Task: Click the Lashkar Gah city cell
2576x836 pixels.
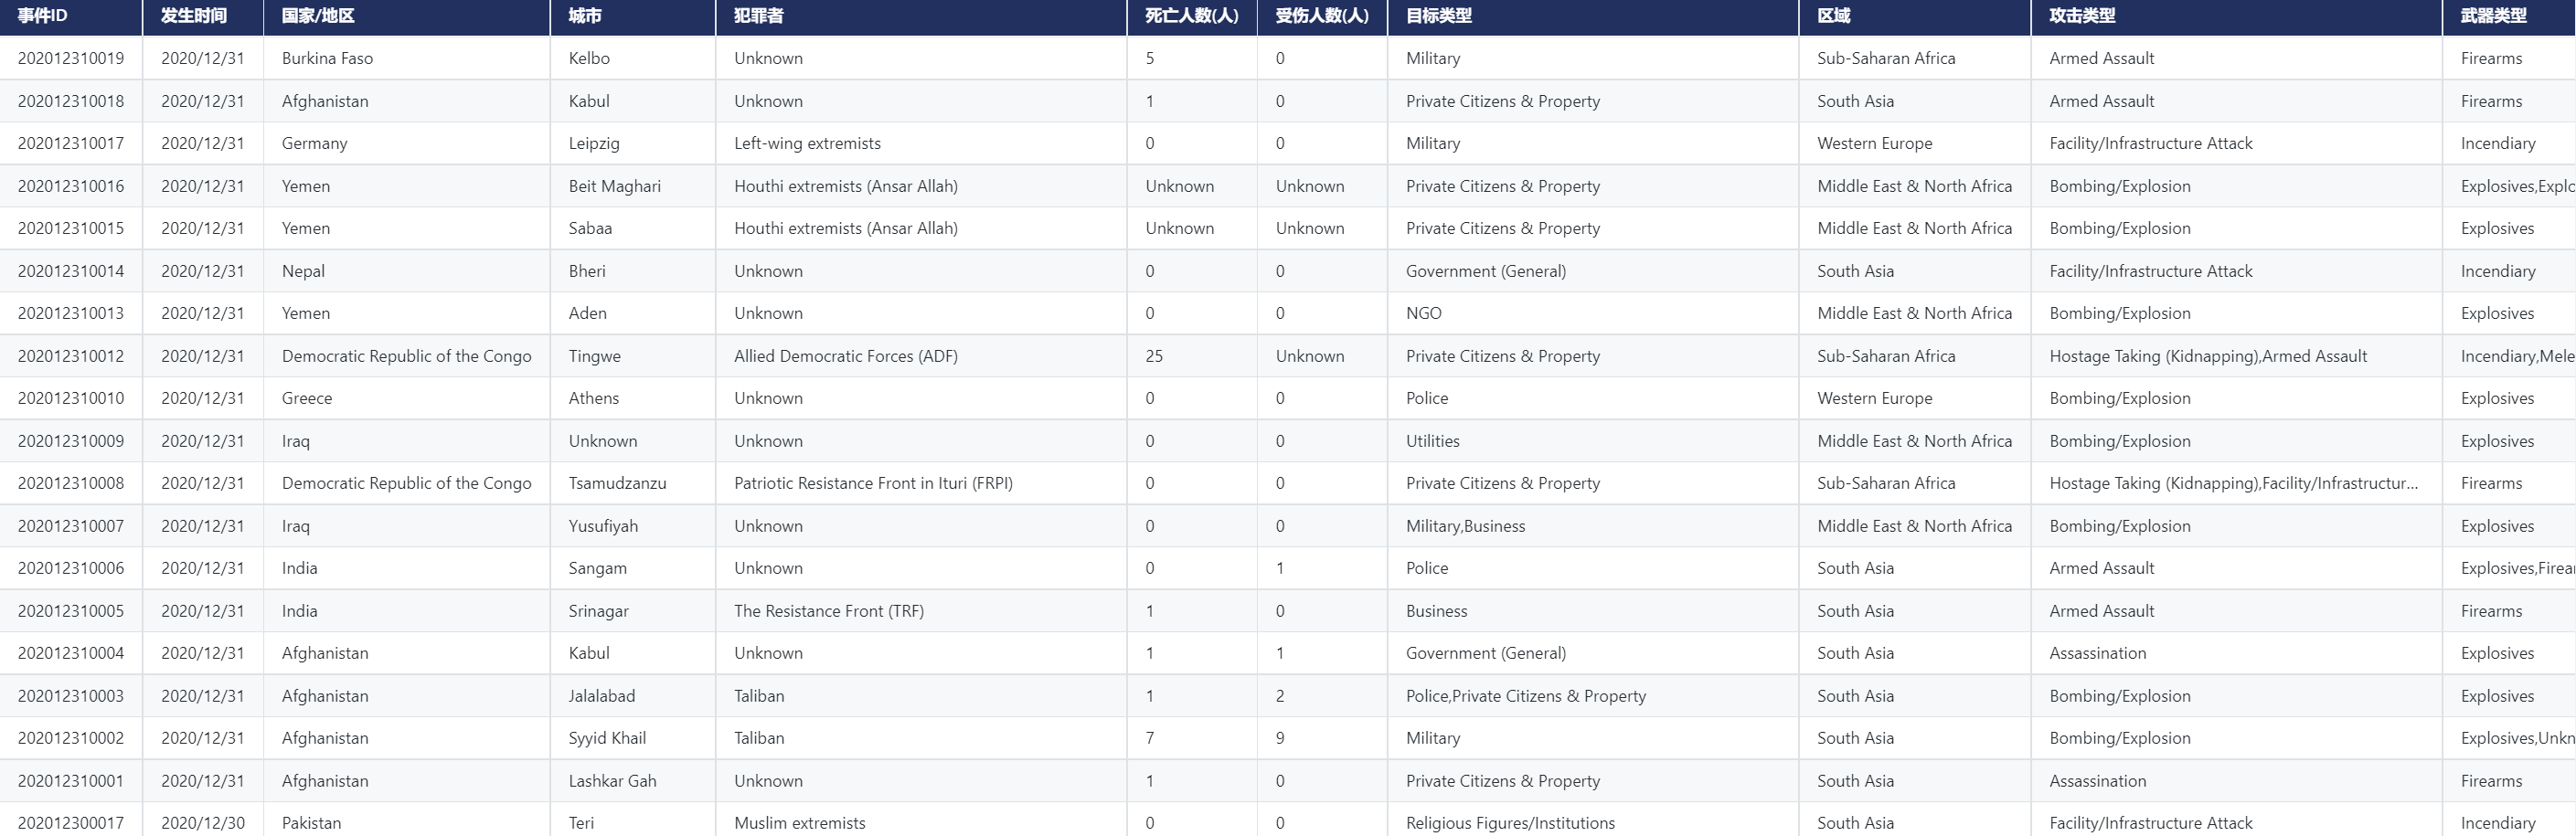Action: click(x=612, y=781)
